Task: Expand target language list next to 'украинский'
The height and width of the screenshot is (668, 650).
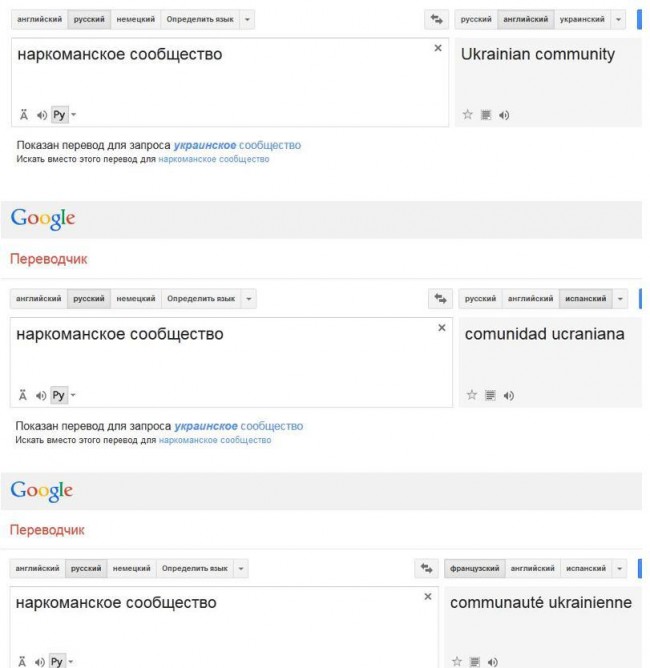Action: (618, 19)
